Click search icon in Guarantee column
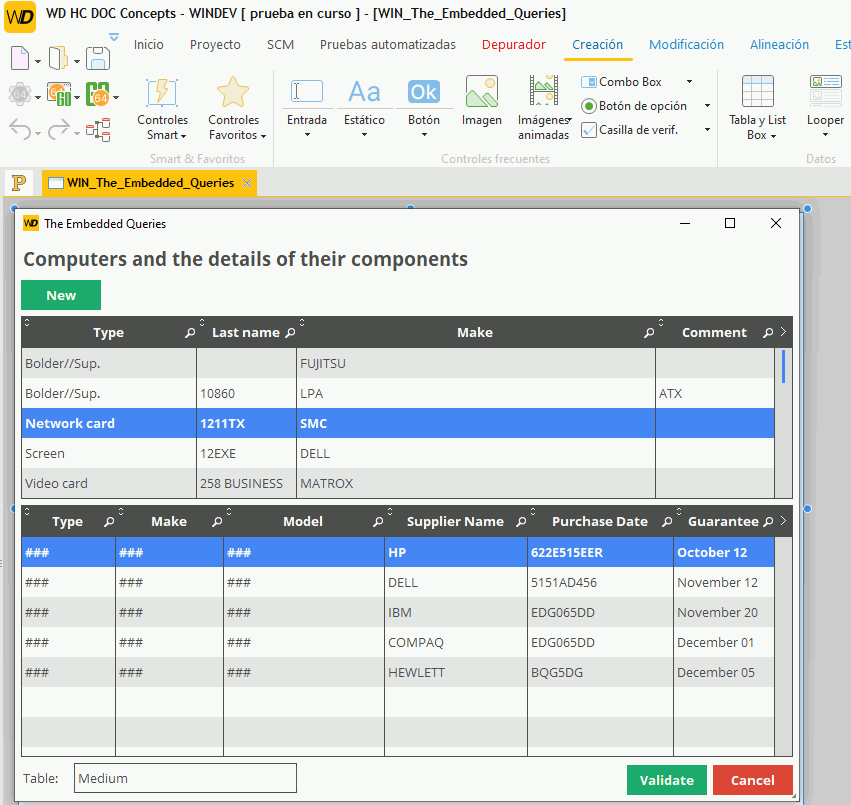The width and height of the screenshot is (851, 805). click(x=768, y=522)
